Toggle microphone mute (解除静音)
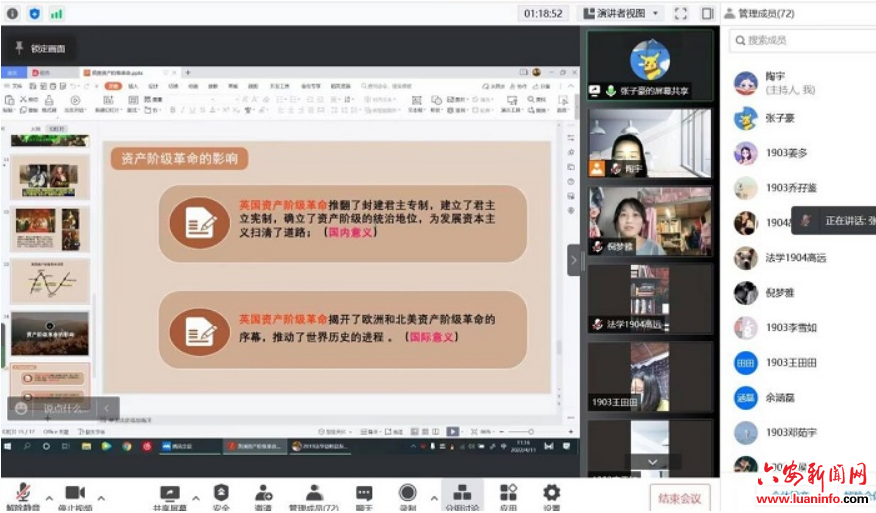 (22, 493)
